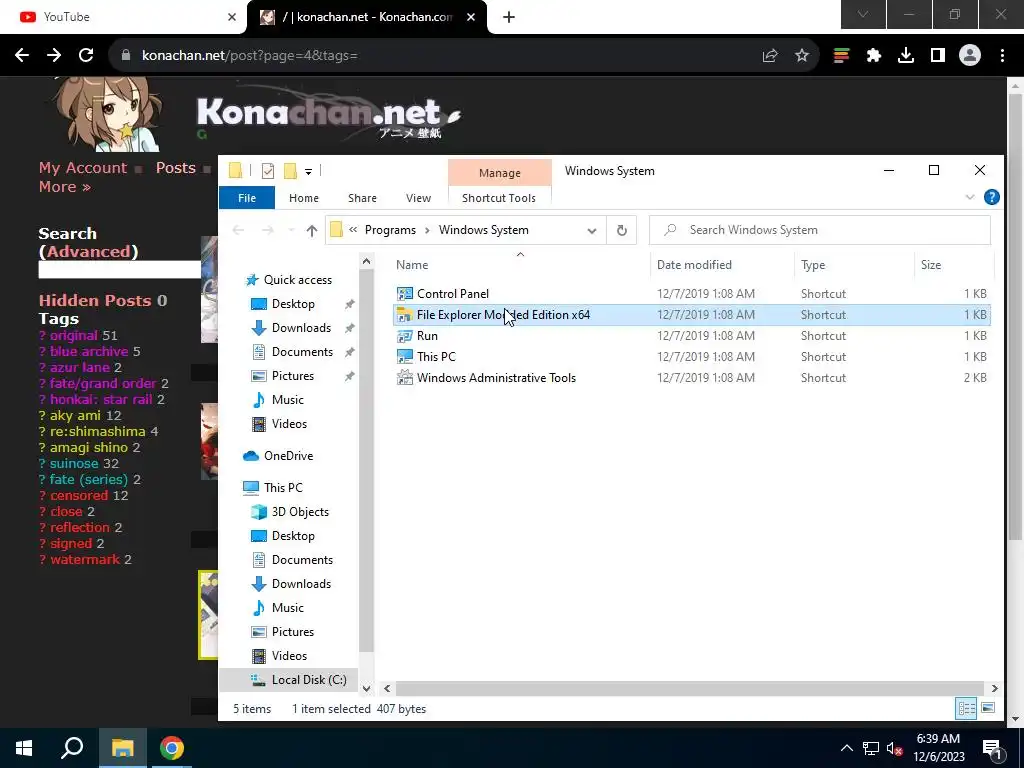Open Quick access in navigation pane
This screenshot has width=1024, height=768.
click(x=298, y=280)
